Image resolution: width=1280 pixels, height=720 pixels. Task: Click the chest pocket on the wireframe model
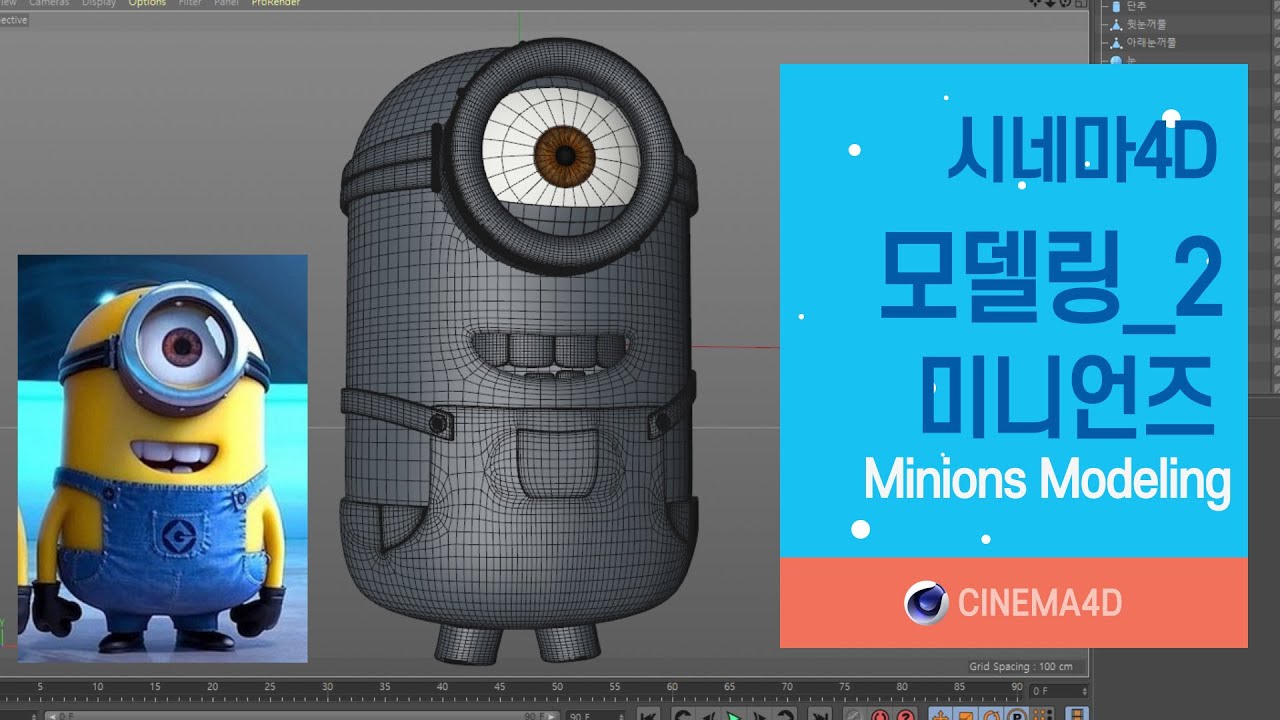pos(557,465)
